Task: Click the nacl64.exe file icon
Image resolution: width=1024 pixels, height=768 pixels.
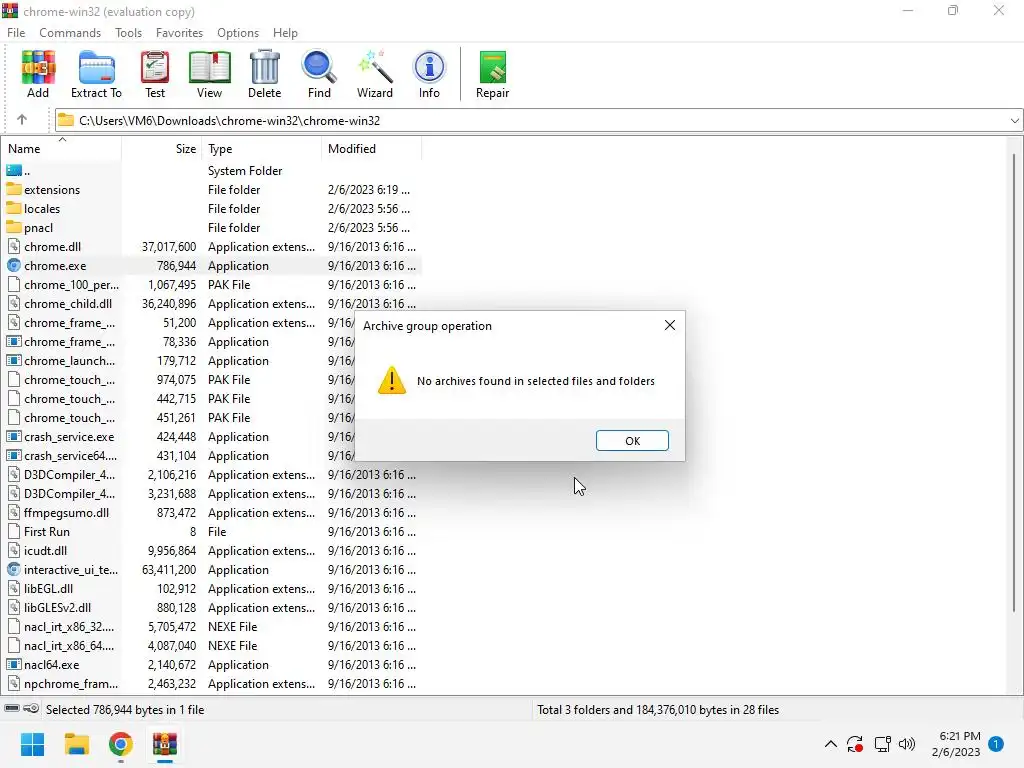Action: (14, 664)
